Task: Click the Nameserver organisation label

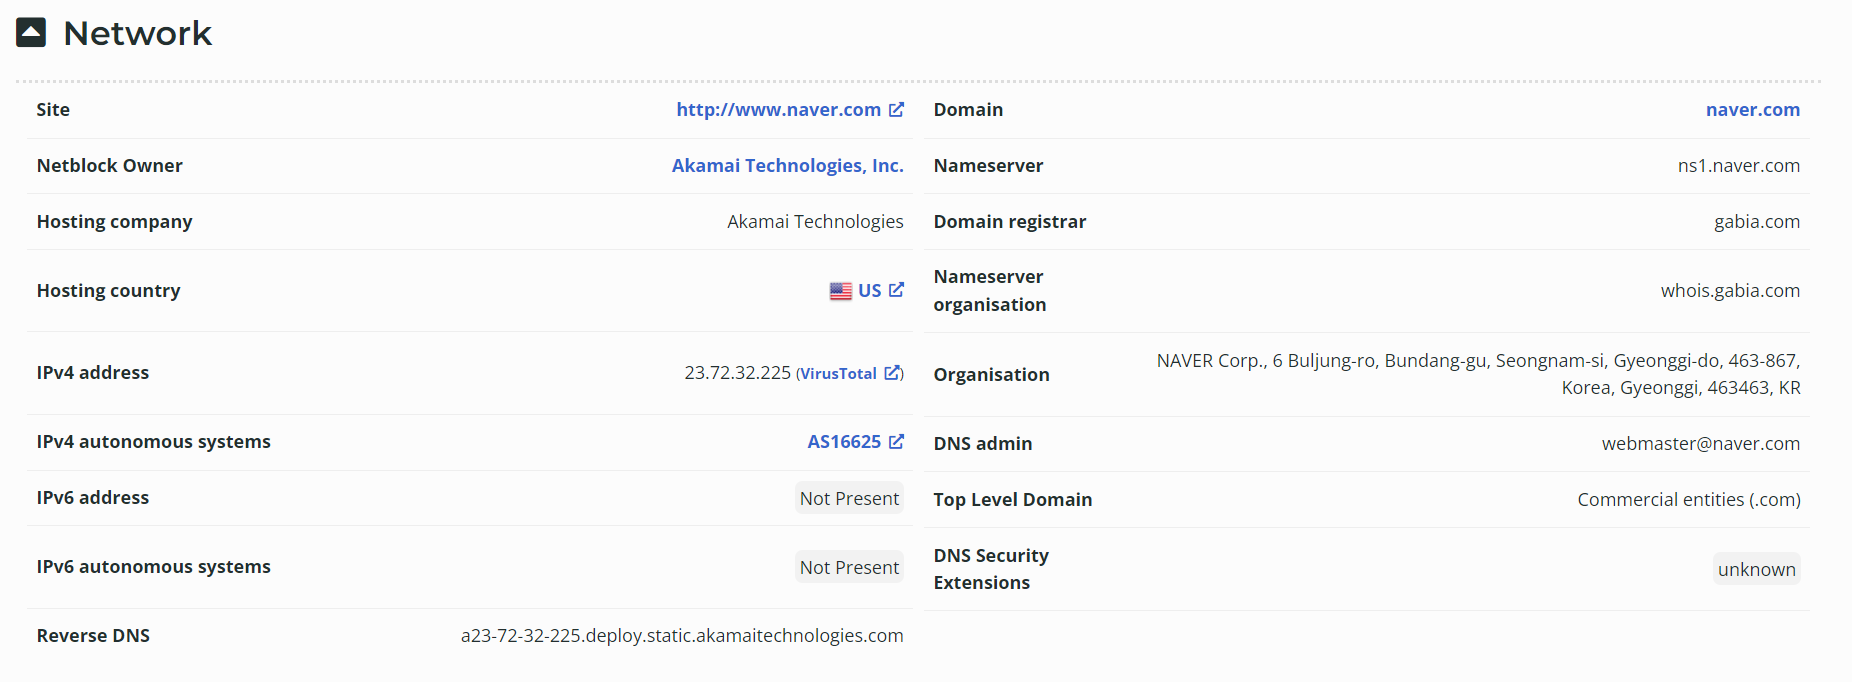Action: tap(989, 291)
